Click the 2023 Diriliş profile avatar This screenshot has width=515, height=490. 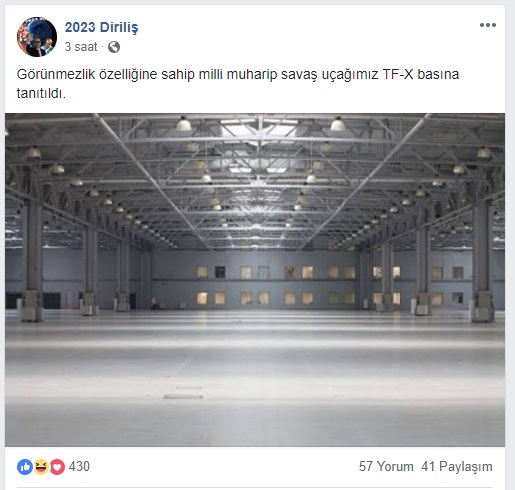(x=37, y=37)
